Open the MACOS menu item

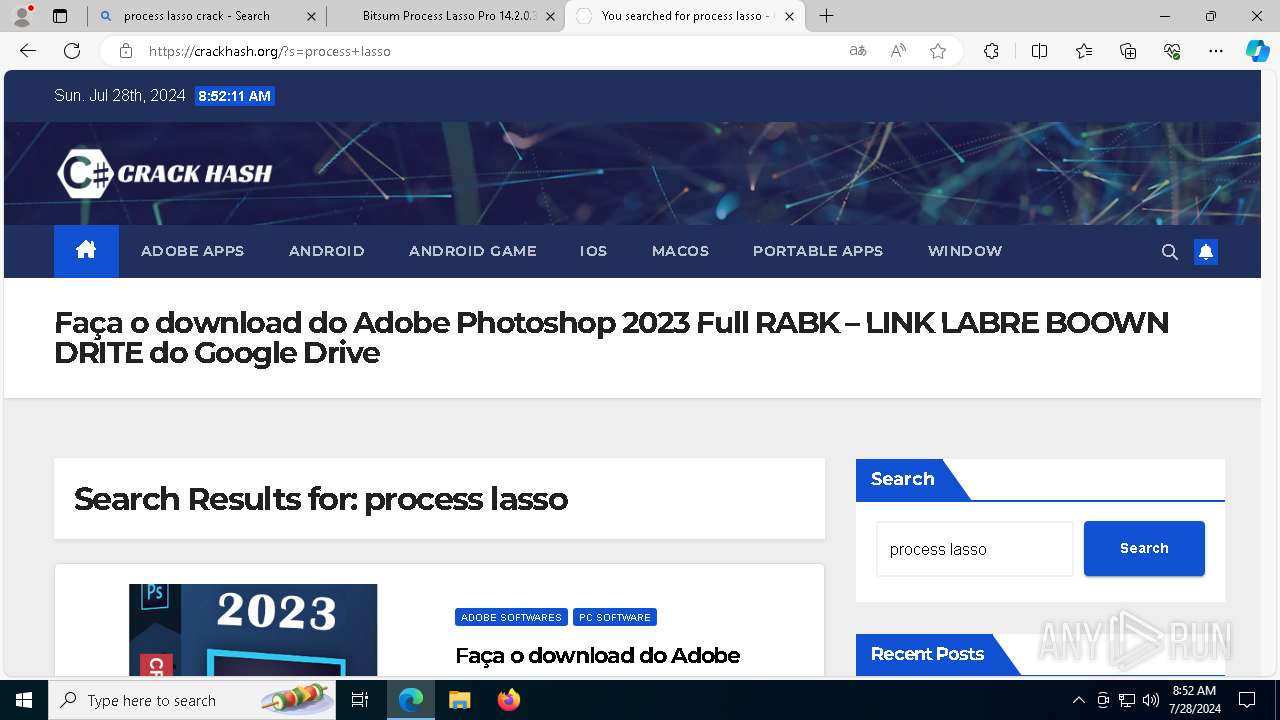pos(680,251)
